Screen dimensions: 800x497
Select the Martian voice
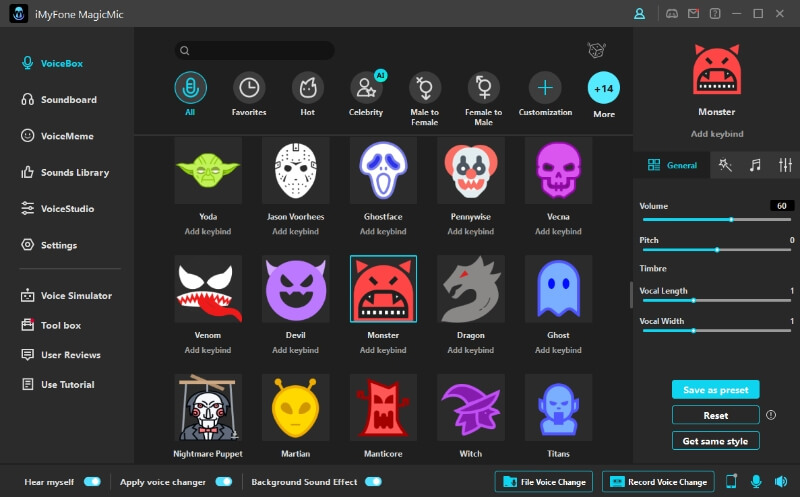295,408
